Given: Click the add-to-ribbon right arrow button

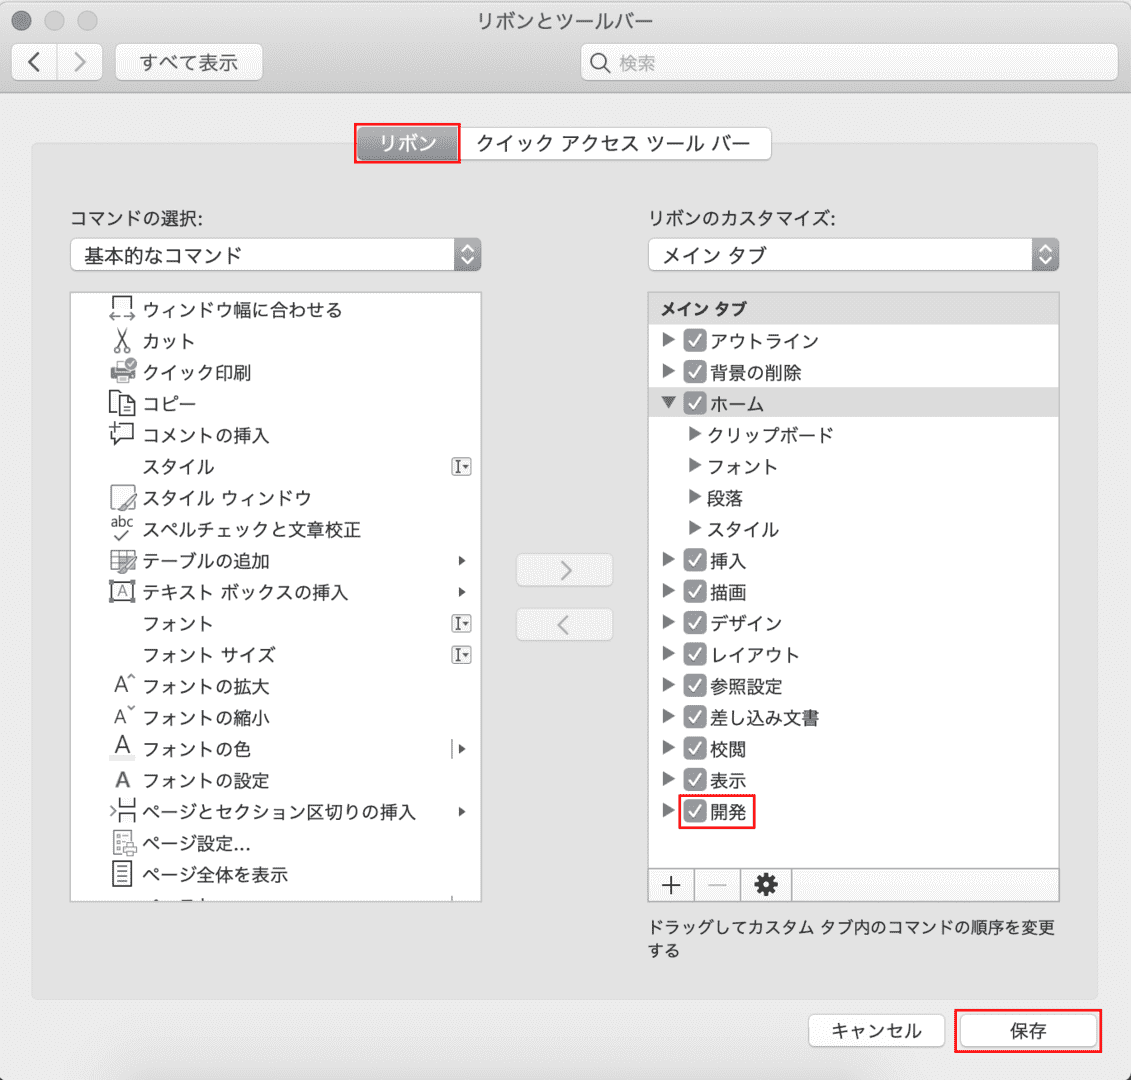Looking at the screenshot, I should coord(565,571).
